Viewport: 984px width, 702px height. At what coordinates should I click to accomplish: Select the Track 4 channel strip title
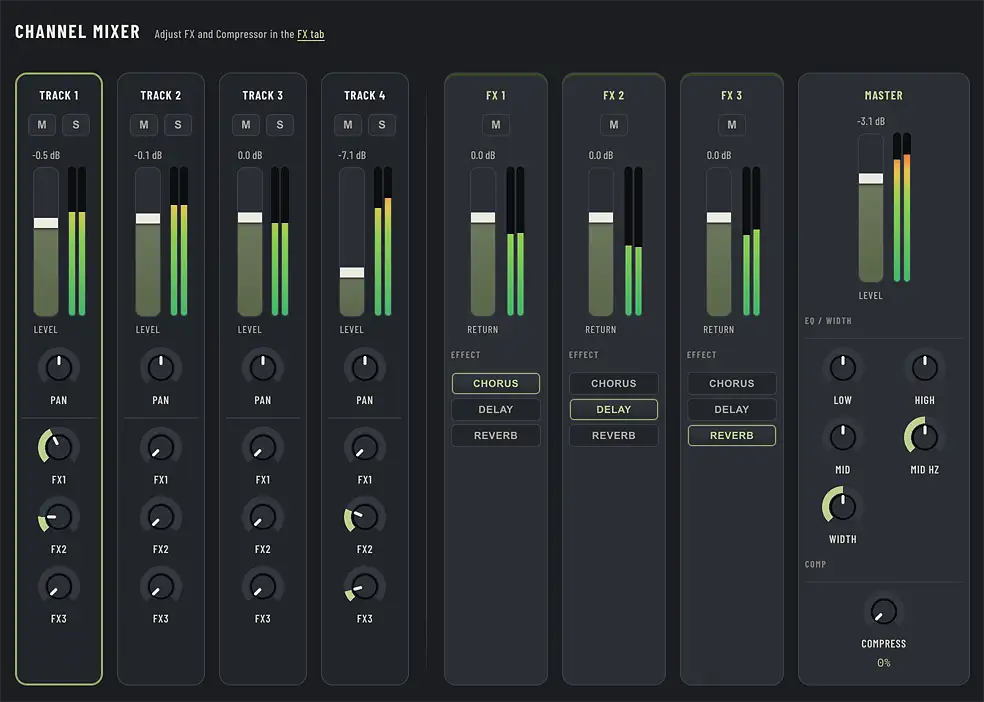coord(365,95)
